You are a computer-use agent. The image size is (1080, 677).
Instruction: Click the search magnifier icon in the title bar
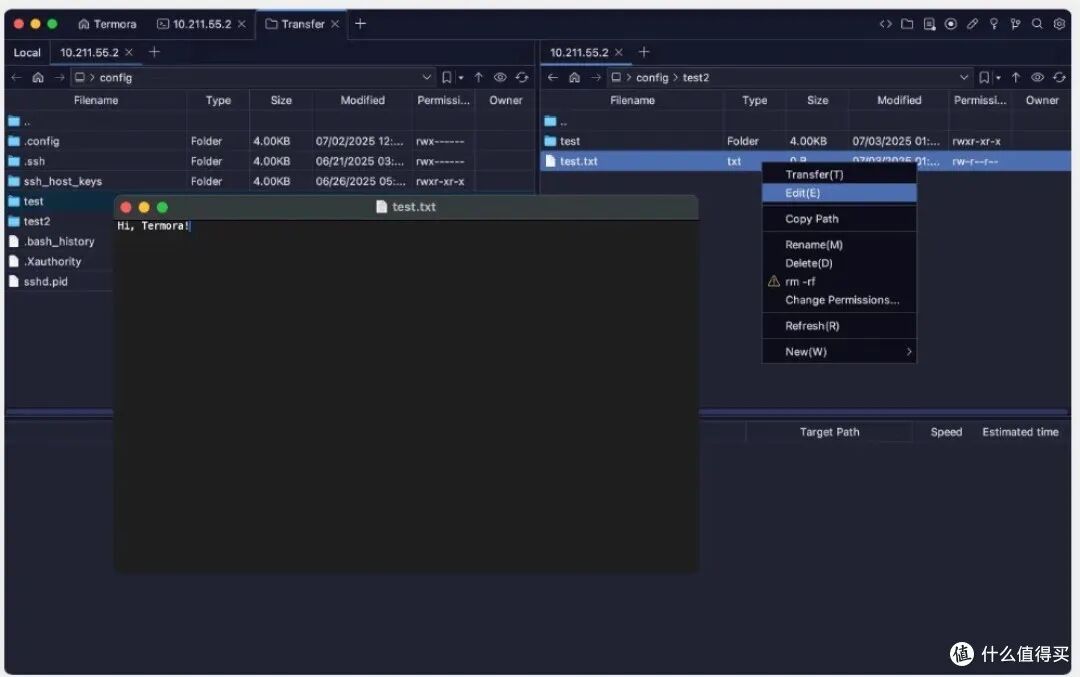click(x=1037, y=23)
